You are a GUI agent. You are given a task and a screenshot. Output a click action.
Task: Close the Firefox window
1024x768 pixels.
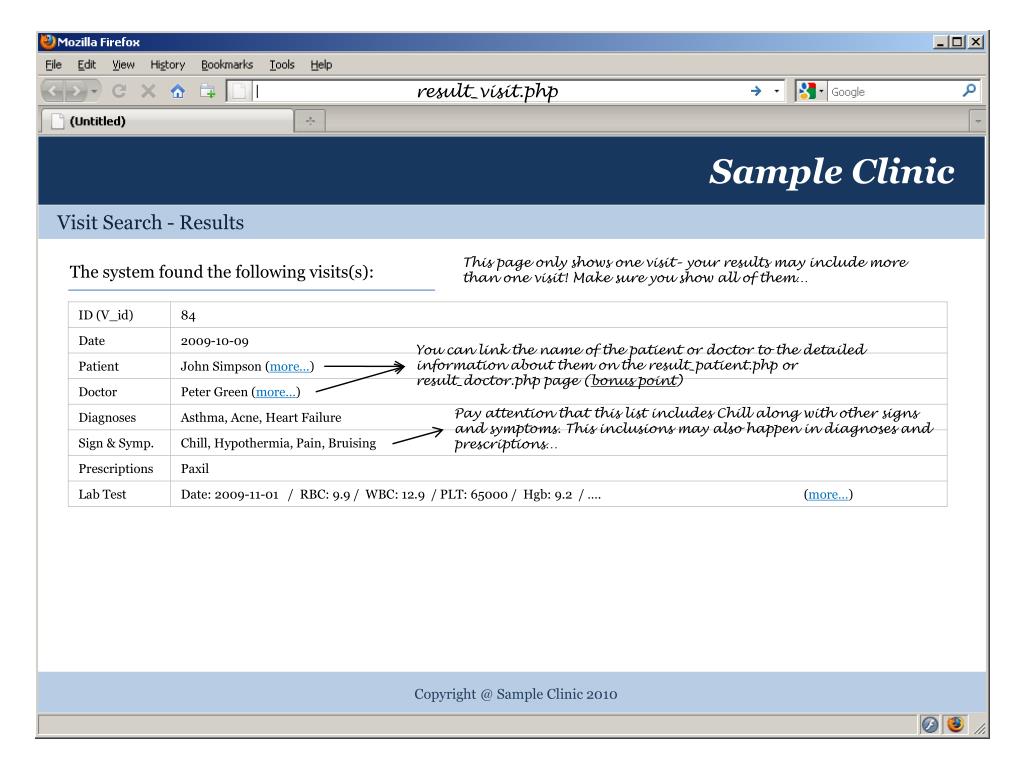976,42
